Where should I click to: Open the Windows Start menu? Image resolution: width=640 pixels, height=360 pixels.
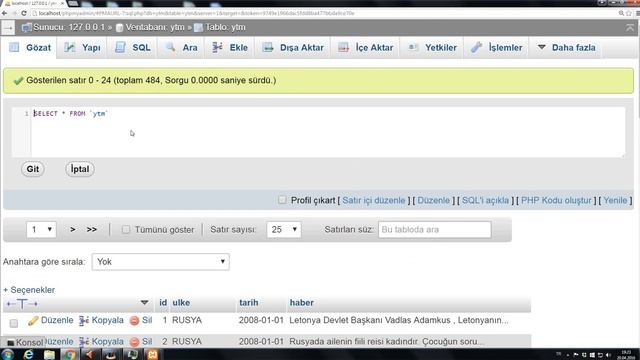(7, 354)
